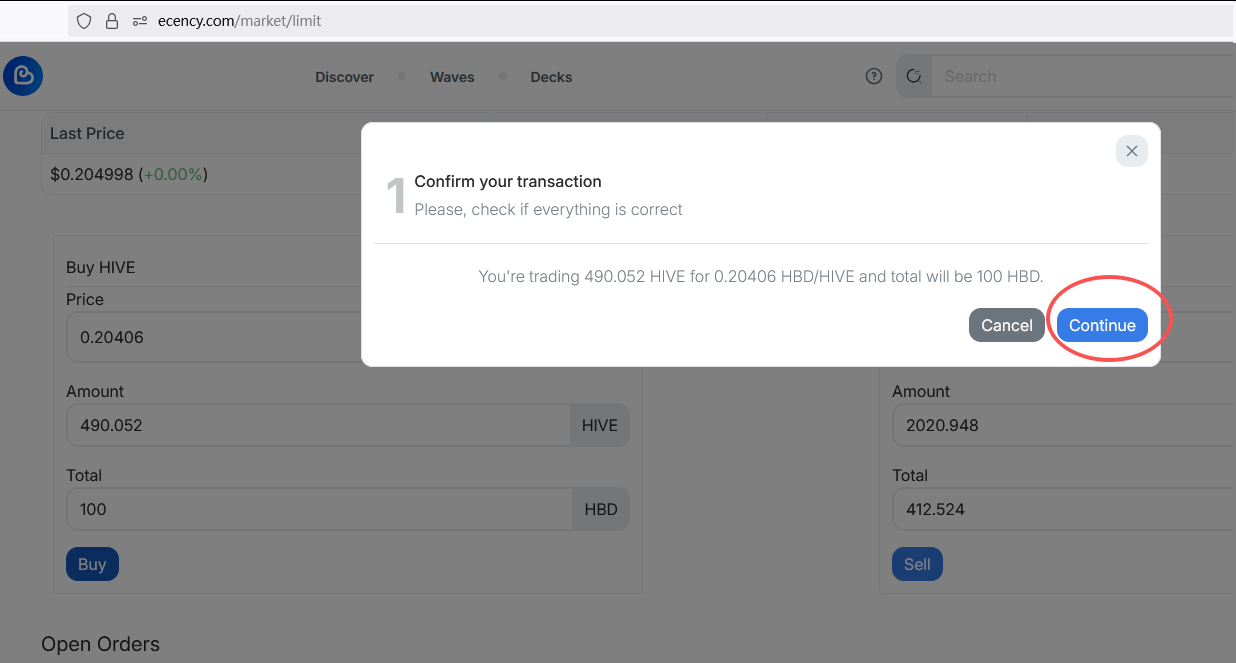Image resolution: width=1236 pixels, height=663 pixels.
Task: Click the browser address bar URL
Action: point(240,21)
